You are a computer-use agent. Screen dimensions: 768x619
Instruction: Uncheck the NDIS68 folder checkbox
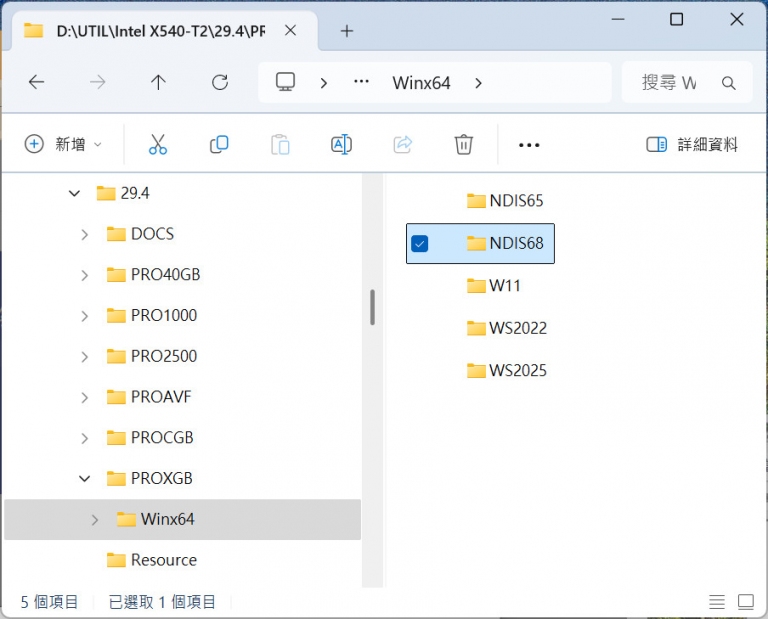[x=420, y=243]
